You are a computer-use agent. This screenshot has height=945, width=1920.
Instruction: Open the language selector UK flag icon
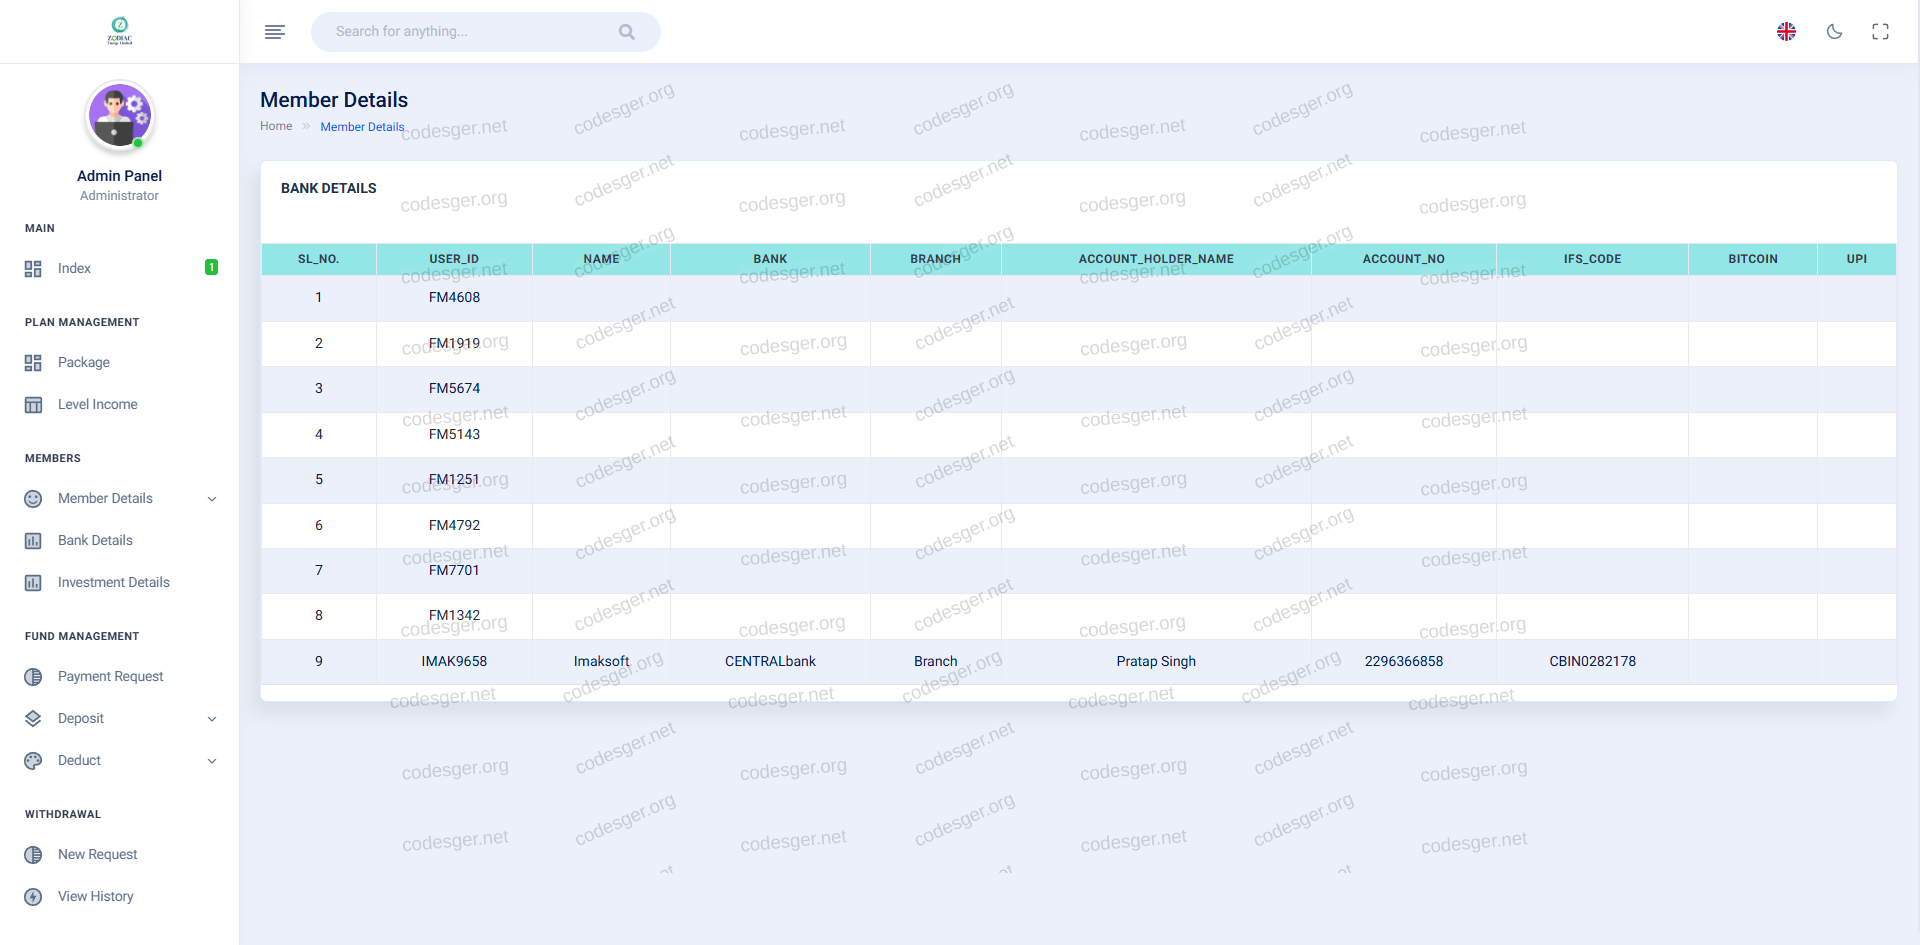click(1786, 32)
